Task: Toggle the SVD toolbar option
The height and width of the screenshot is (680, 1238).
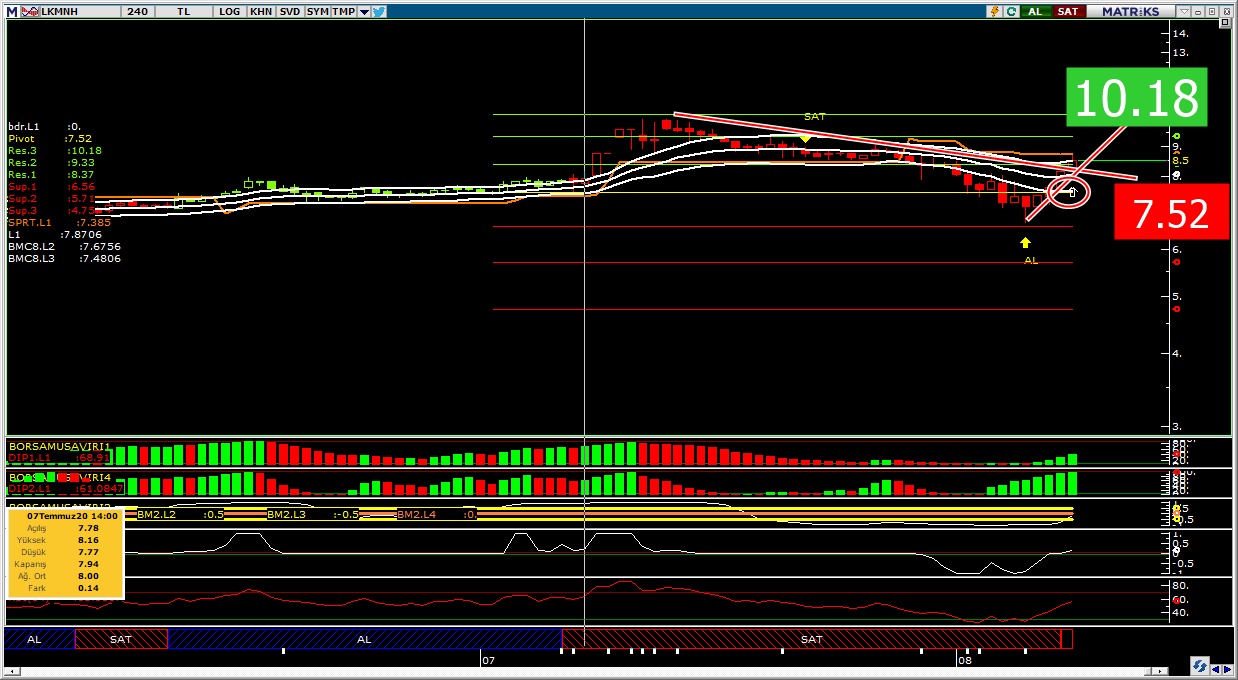Action: [x=289, y=11]
